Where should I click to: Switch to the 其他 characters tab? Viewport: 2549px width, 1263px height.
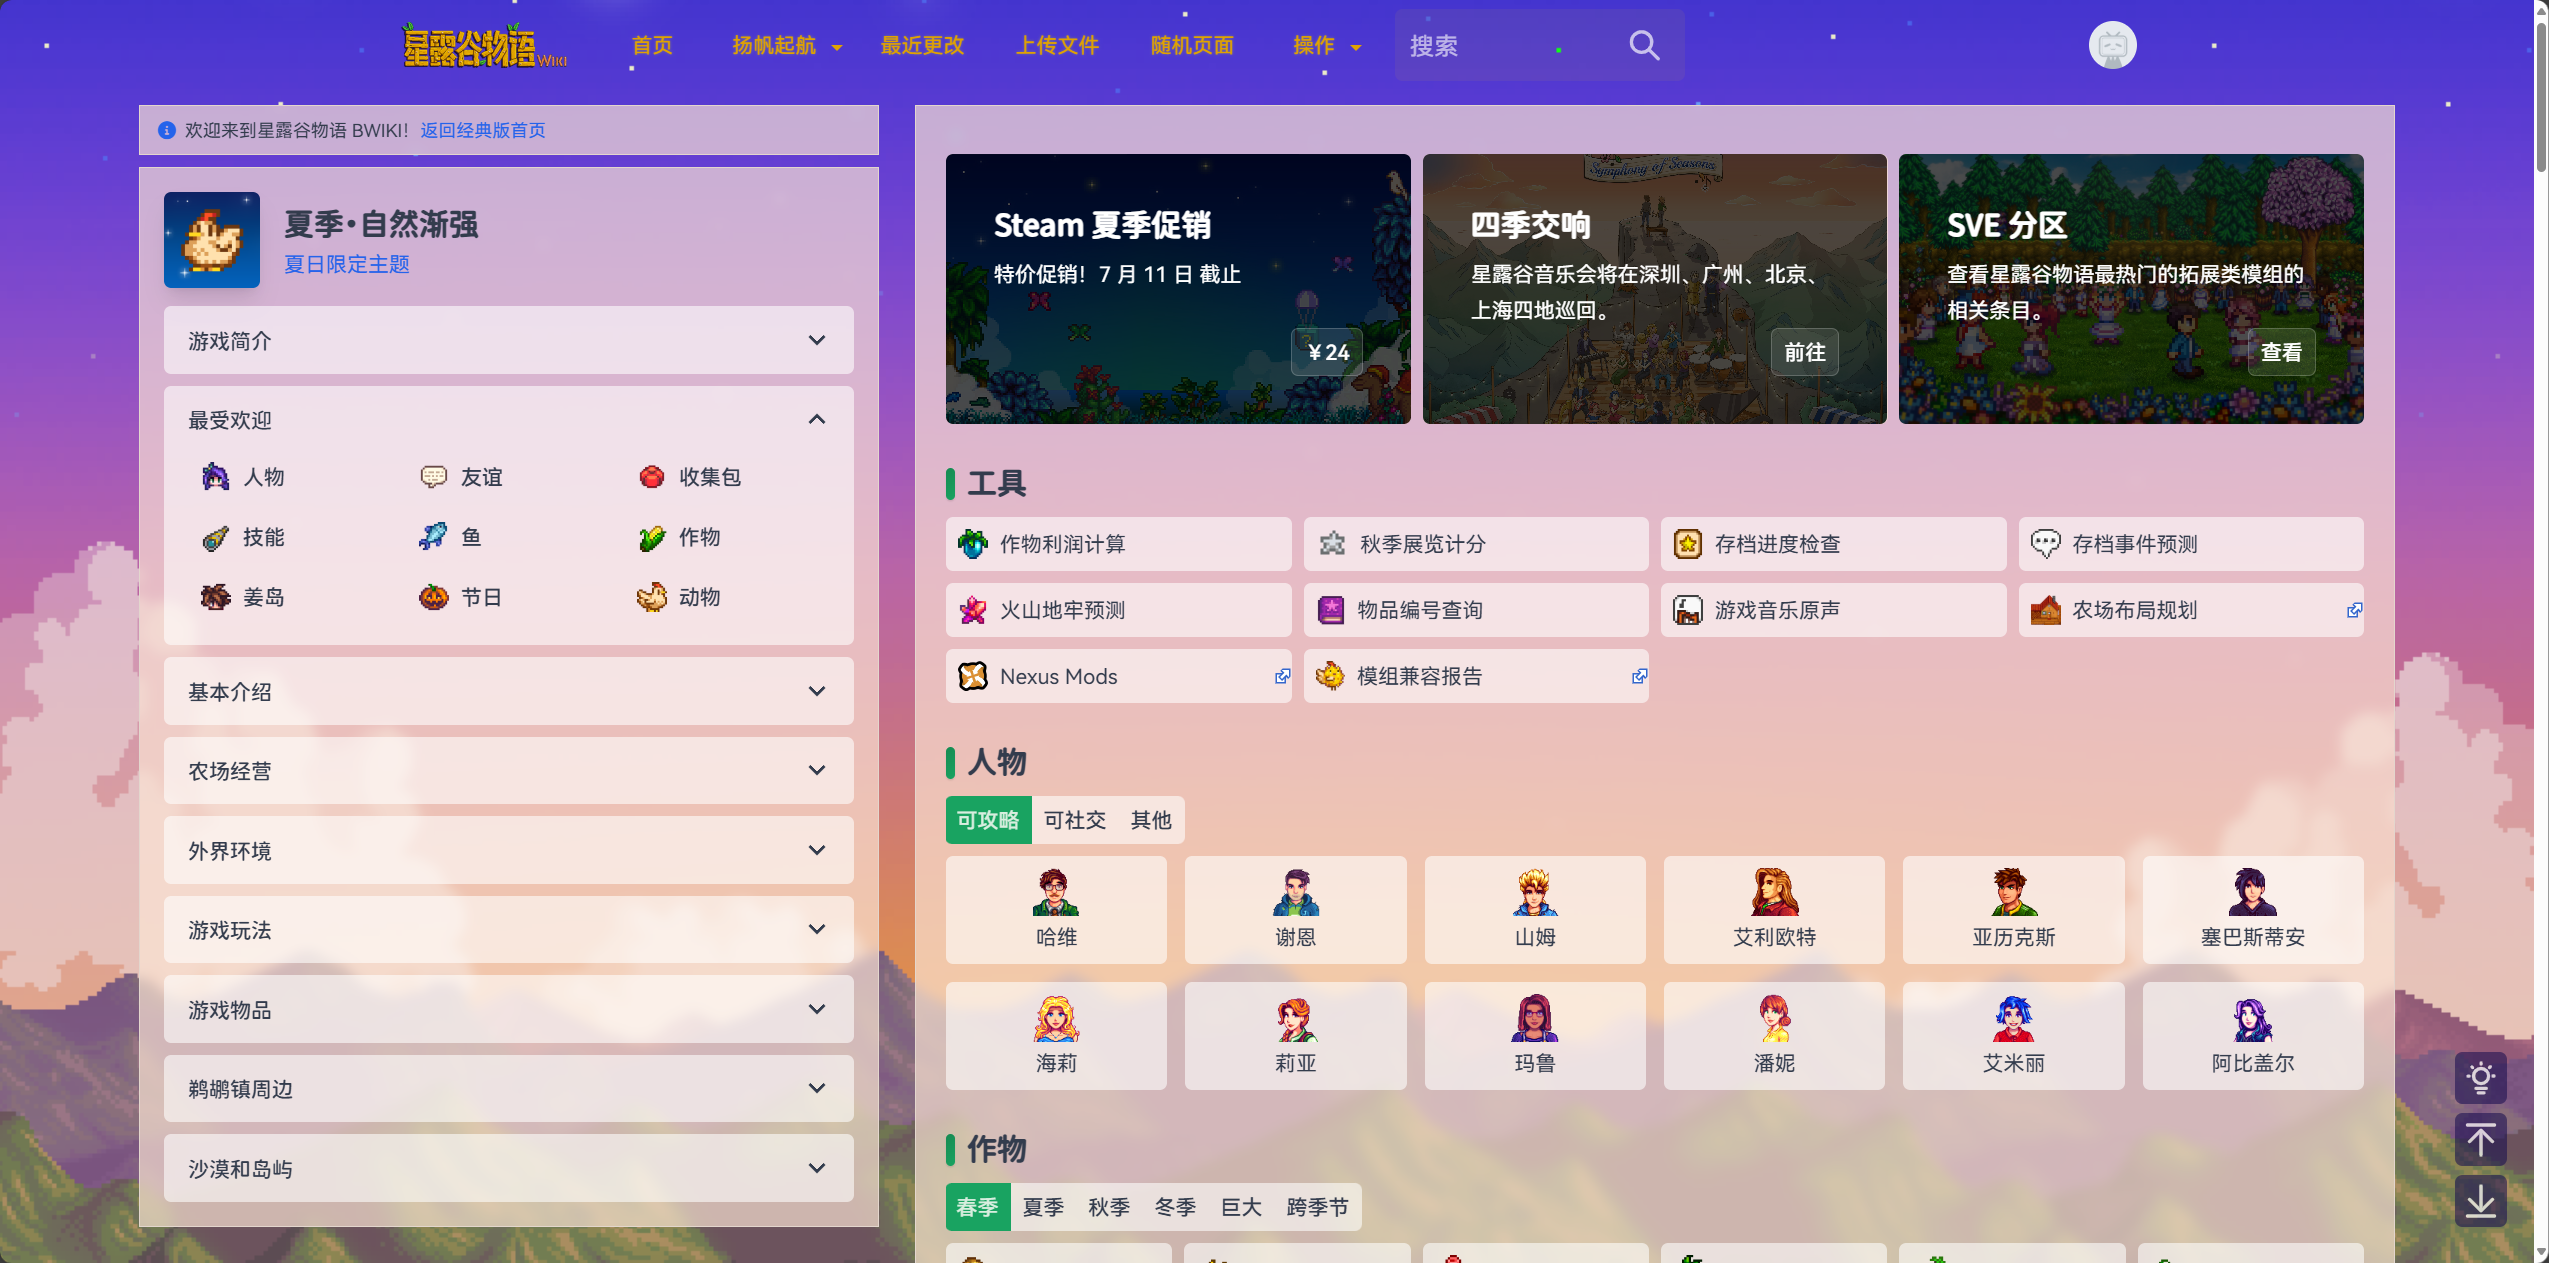[x=1150, y=820]
